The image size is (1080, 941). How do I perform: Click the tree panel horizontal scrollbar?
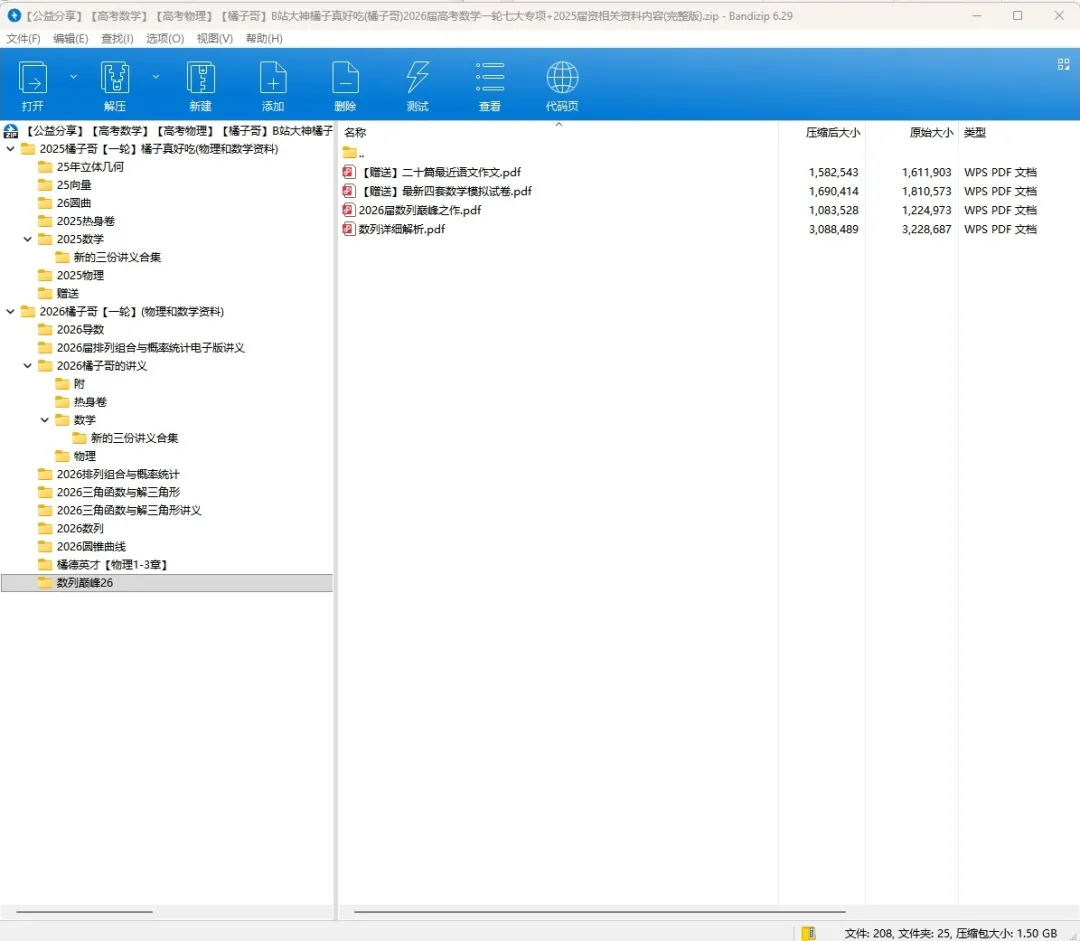pyautogui.click(x=84, y=912)
